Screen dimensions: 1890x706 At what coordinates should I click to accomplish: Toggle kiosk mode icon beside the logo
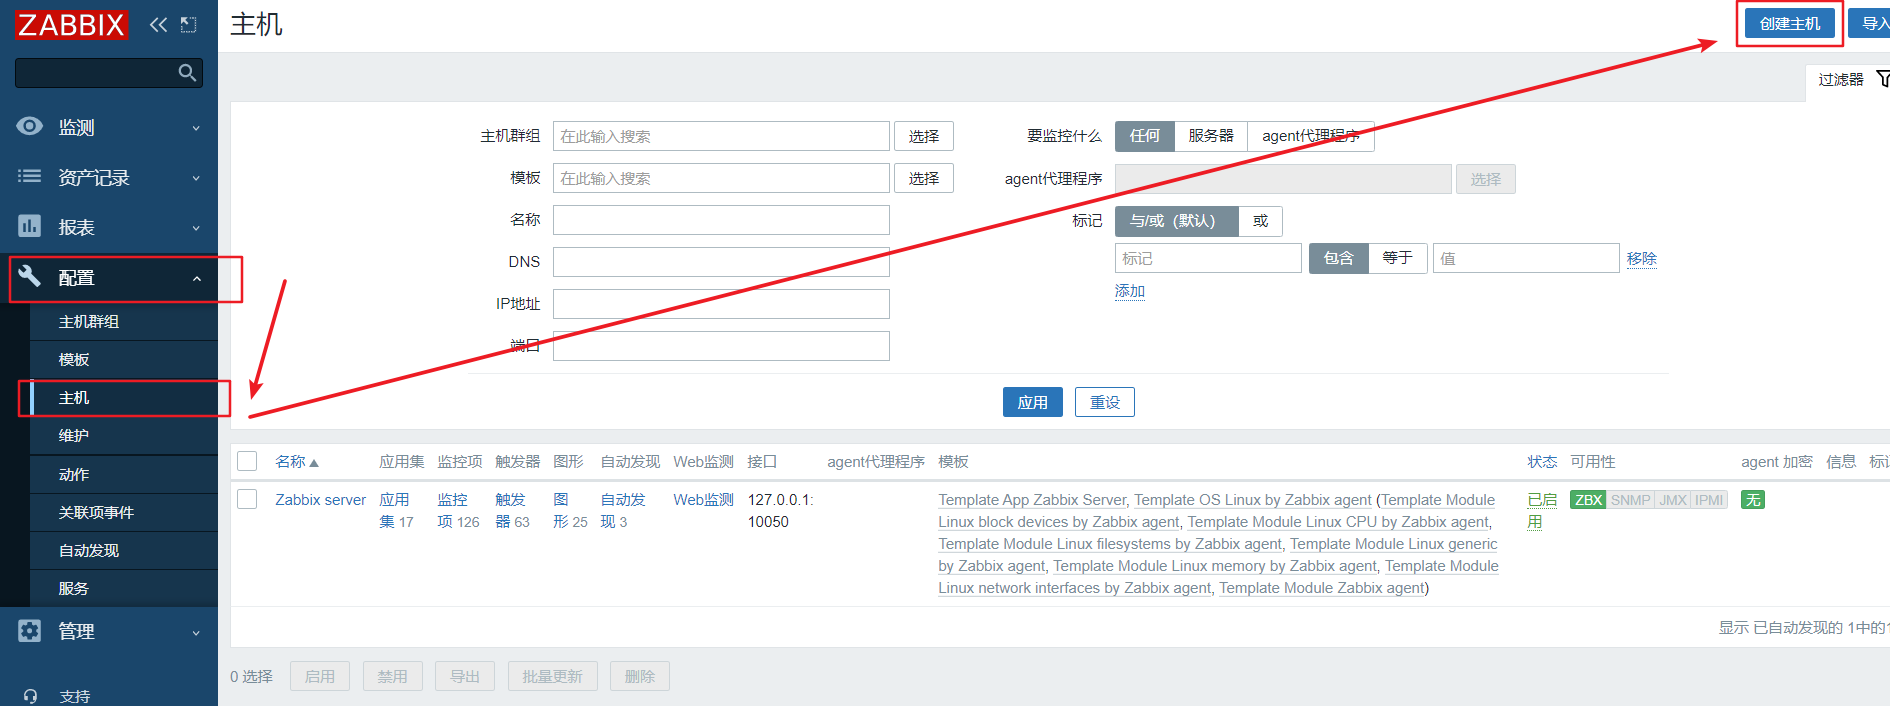tap(188, 24)
